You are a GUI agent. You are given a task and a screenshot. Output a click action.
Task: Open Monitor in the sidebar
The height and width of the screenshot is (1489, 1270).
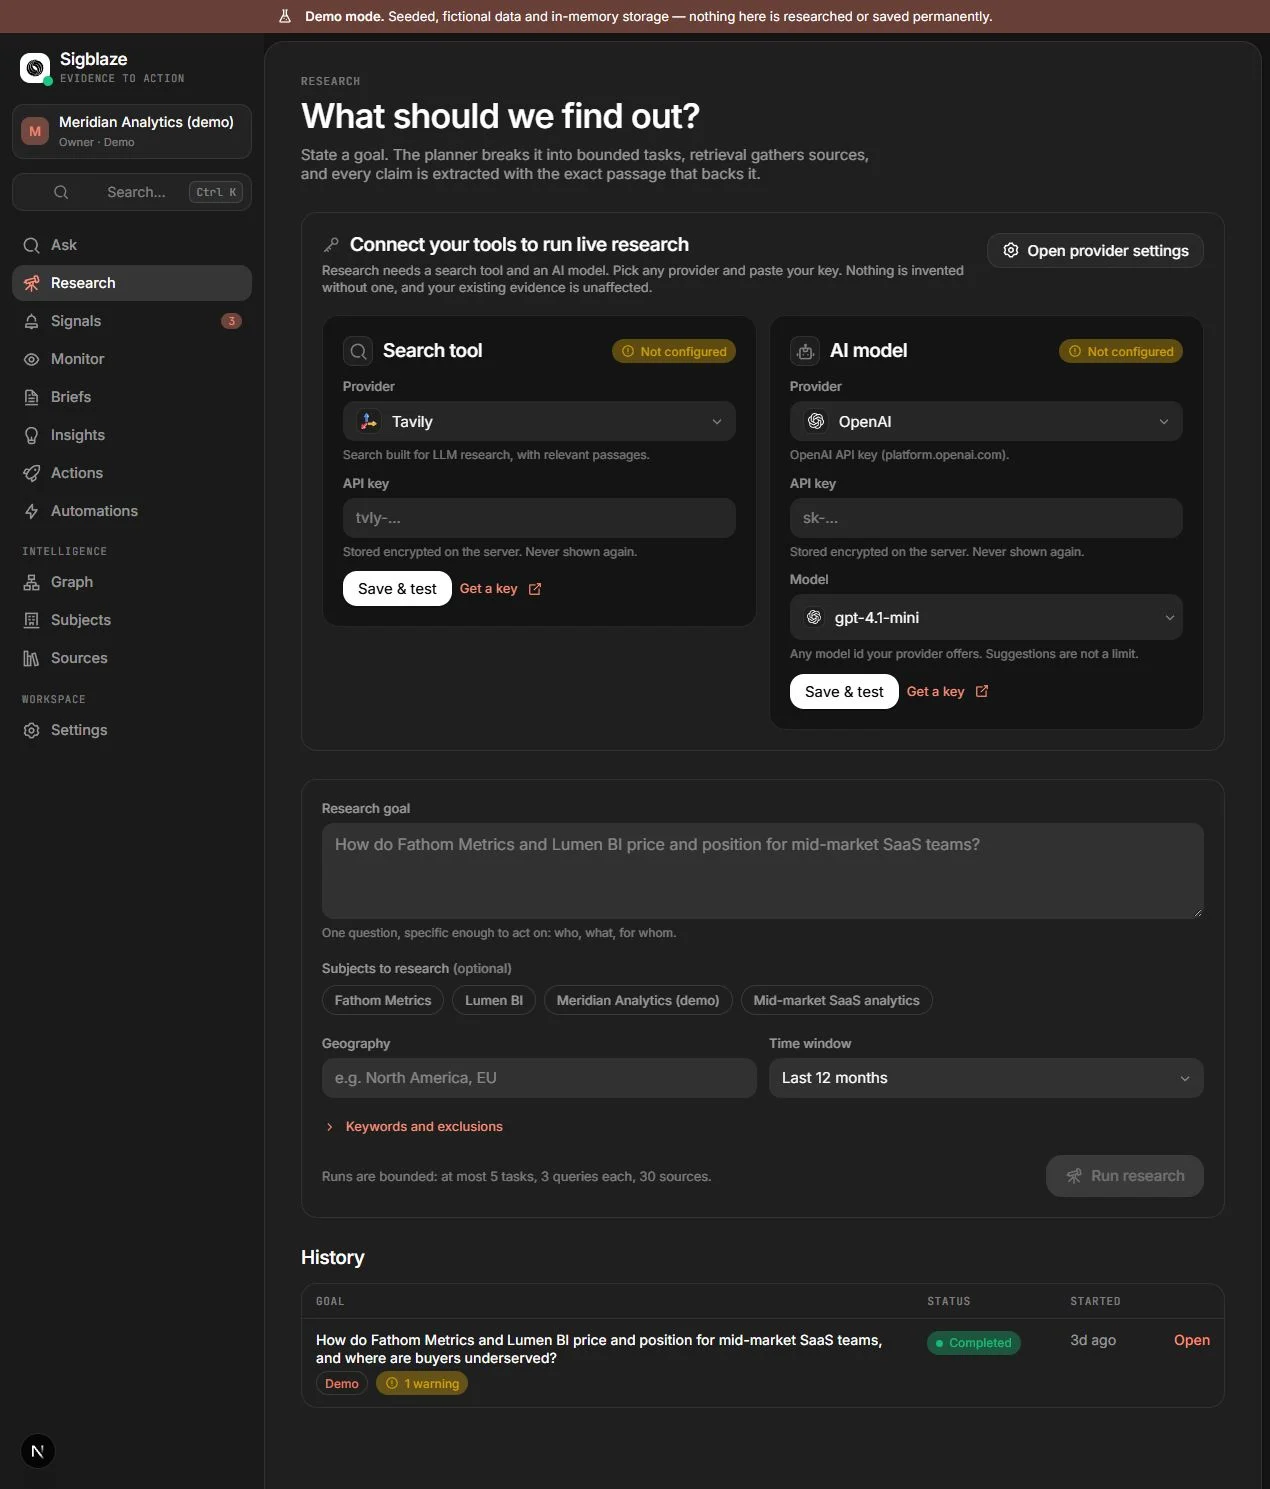coord(132,359)
